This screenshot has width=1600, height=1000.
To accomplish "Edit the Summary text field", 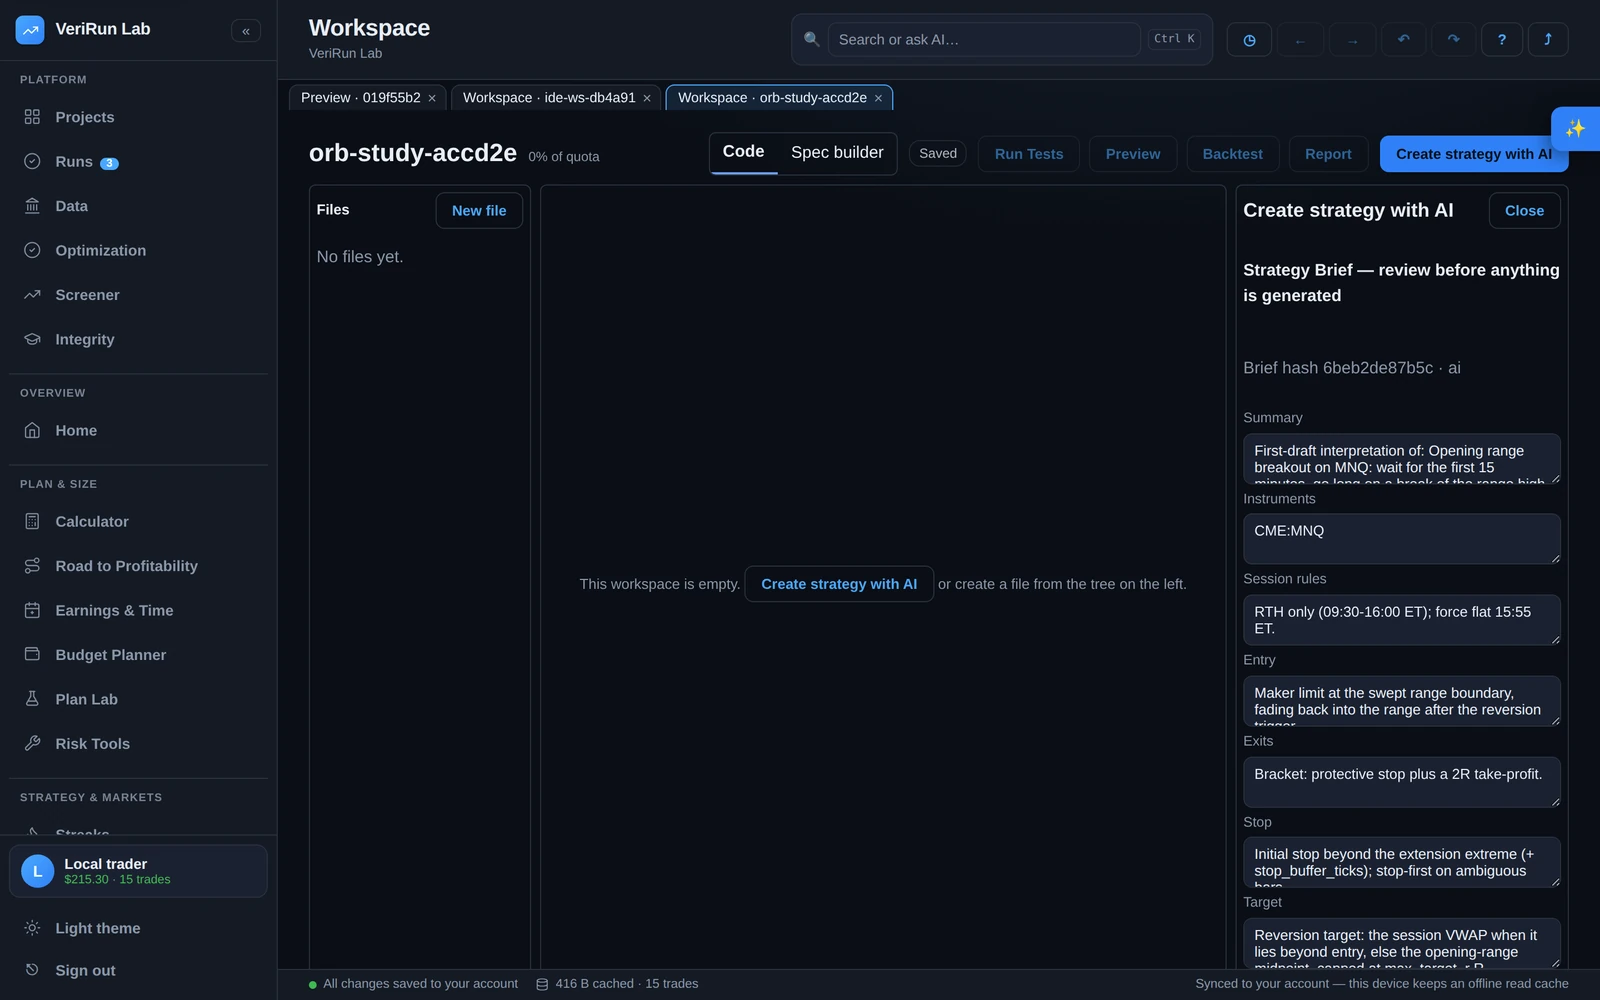I will [x=1401, y=459].
